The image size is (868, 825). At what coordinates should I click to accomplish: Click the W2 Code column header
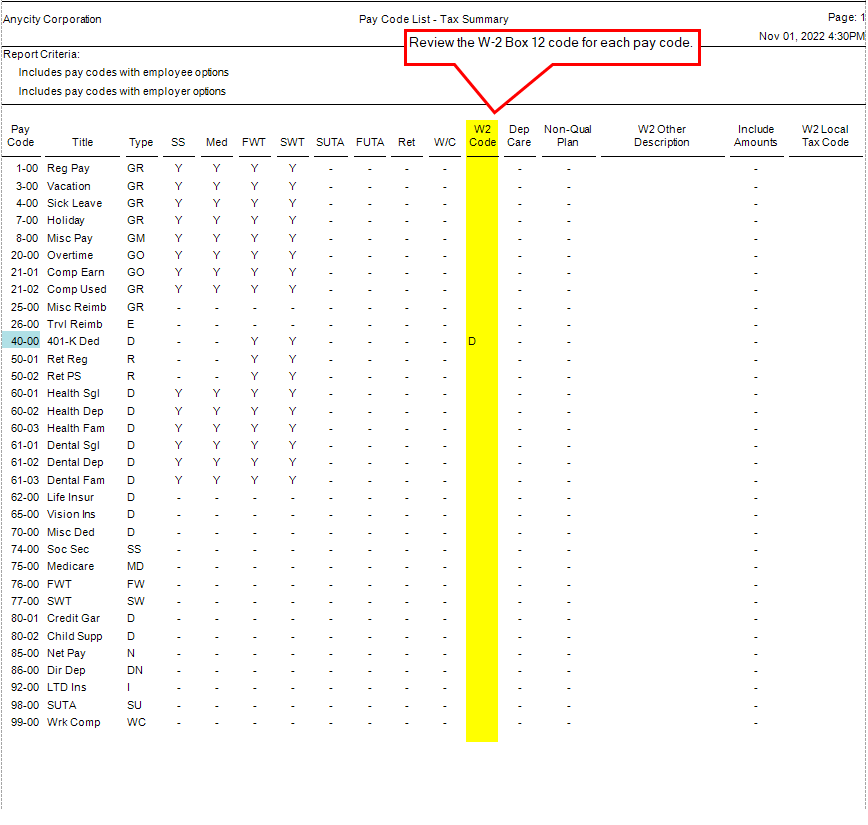482,136
